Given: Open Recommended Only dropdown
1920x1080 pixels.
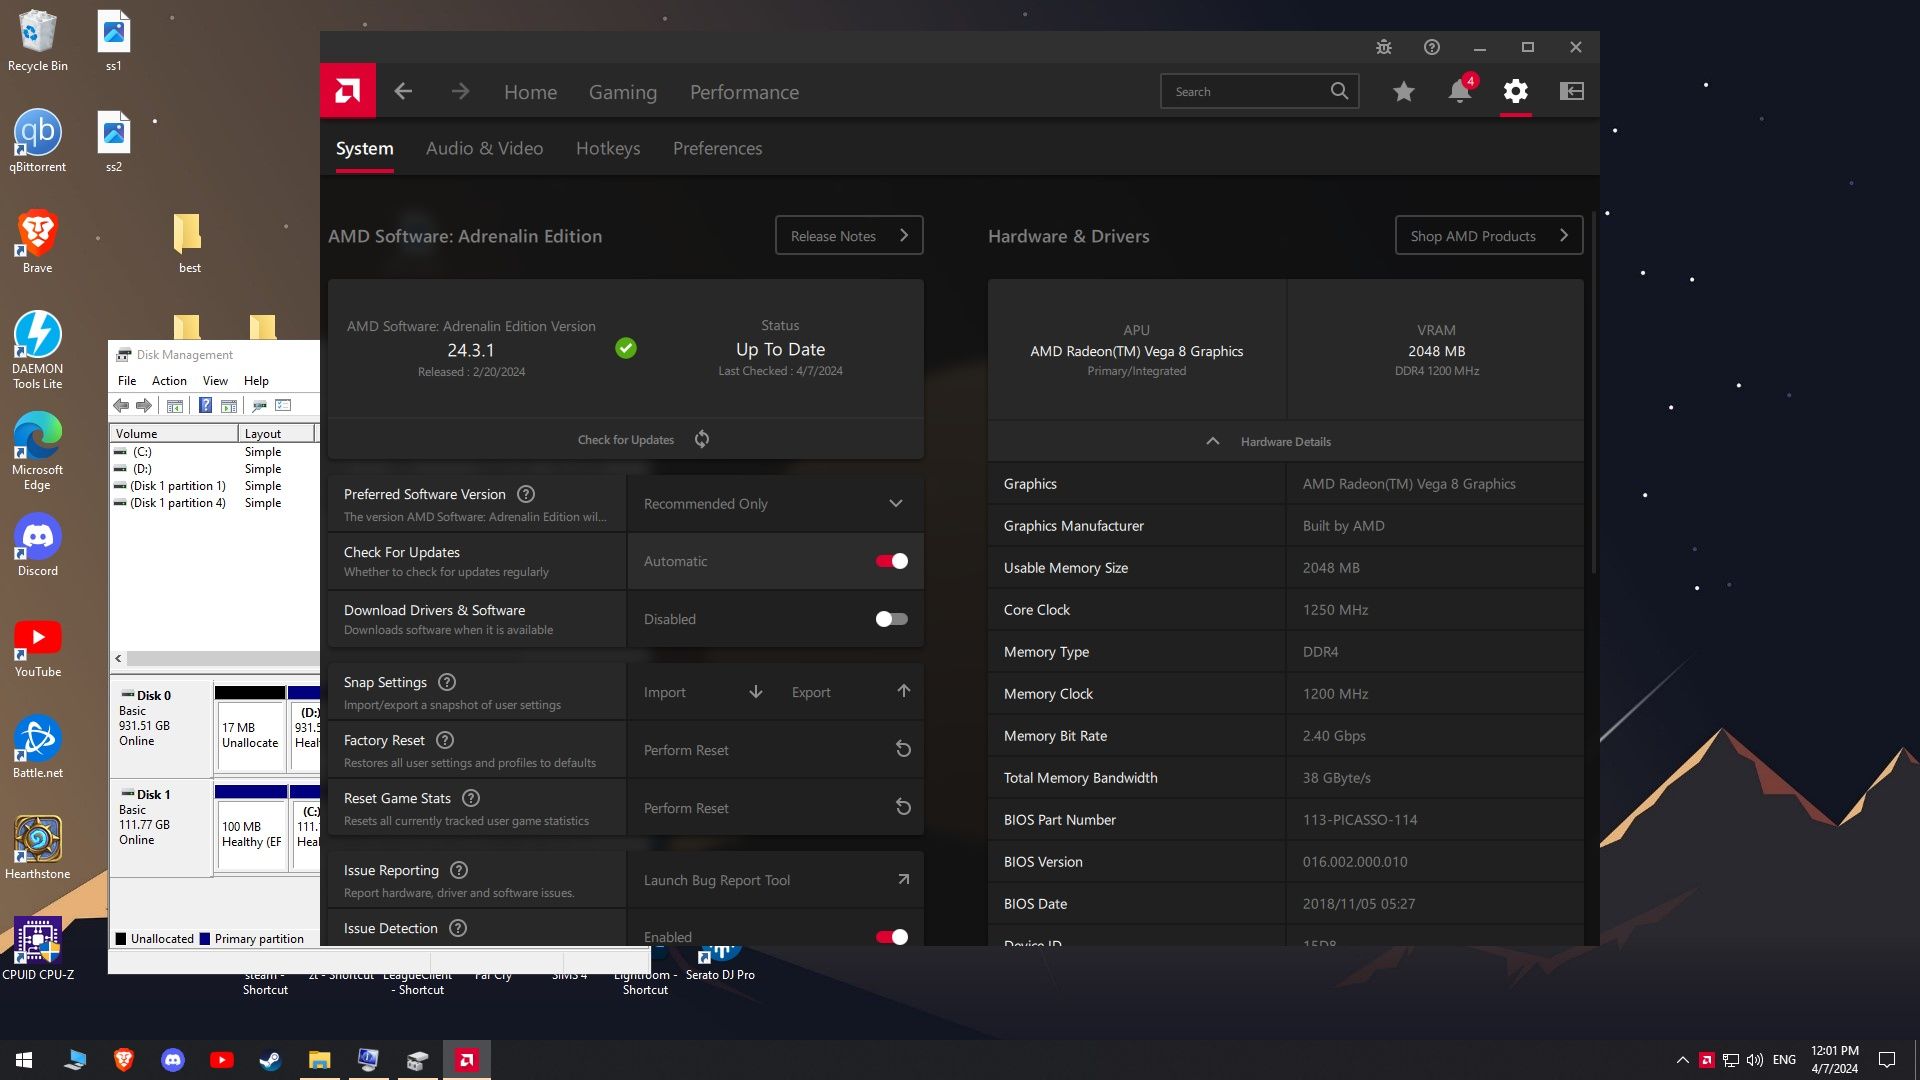Looking at the screenshot, I should point(775,504).
